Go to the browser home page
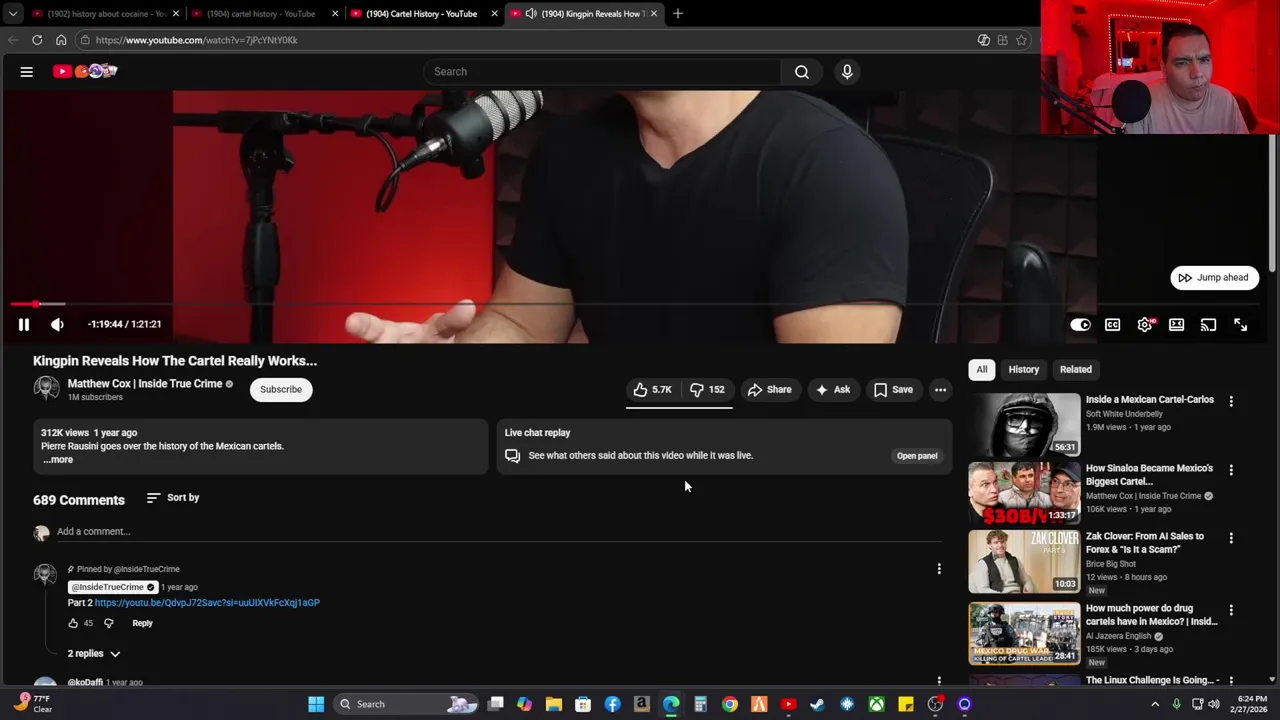 coord(61,40)
